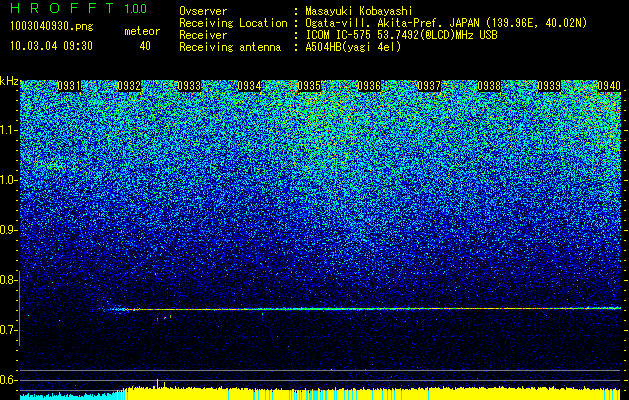This screenshot has width=629, height=400.
Task: Click the A504HB(yagi 4el) antenna text
Action: point(353,47)
